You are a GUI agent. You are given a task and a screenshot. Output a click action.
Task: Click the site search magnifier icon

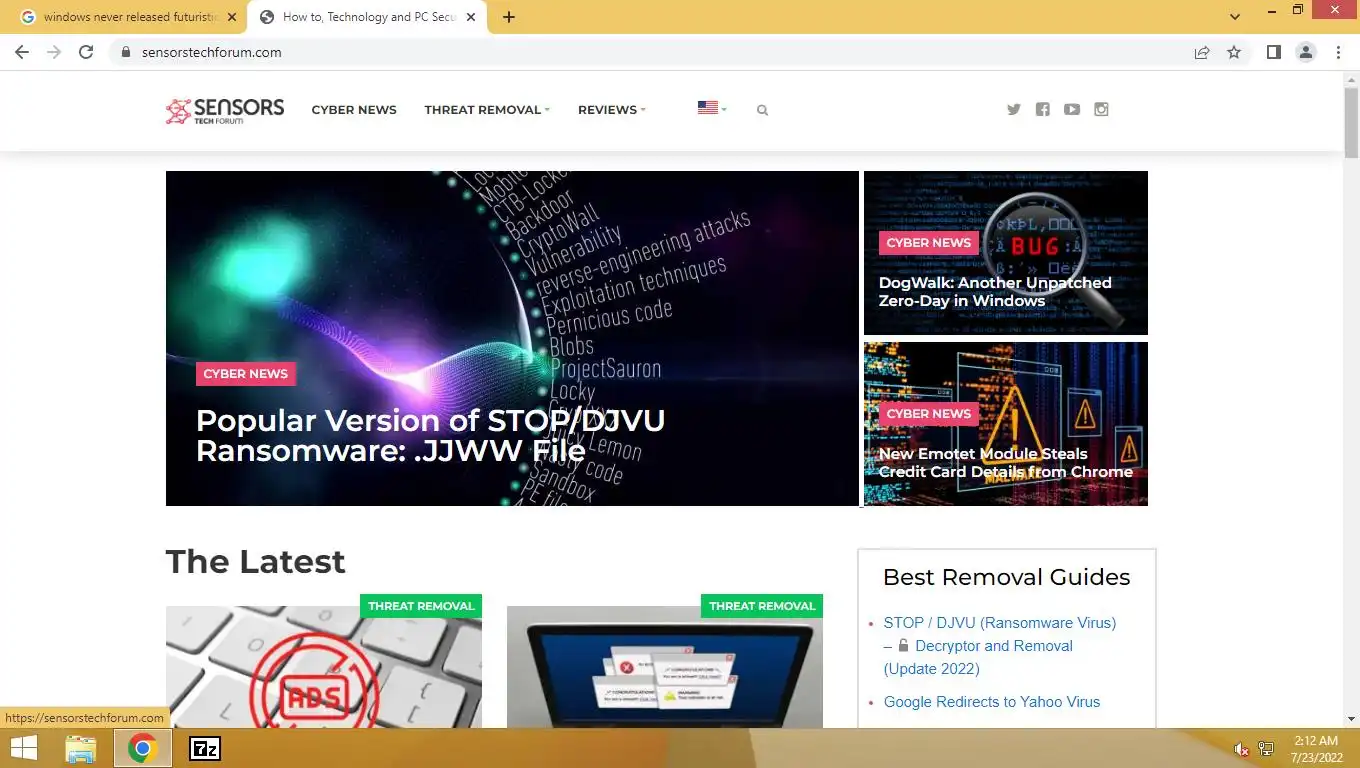tap(762, 110)
